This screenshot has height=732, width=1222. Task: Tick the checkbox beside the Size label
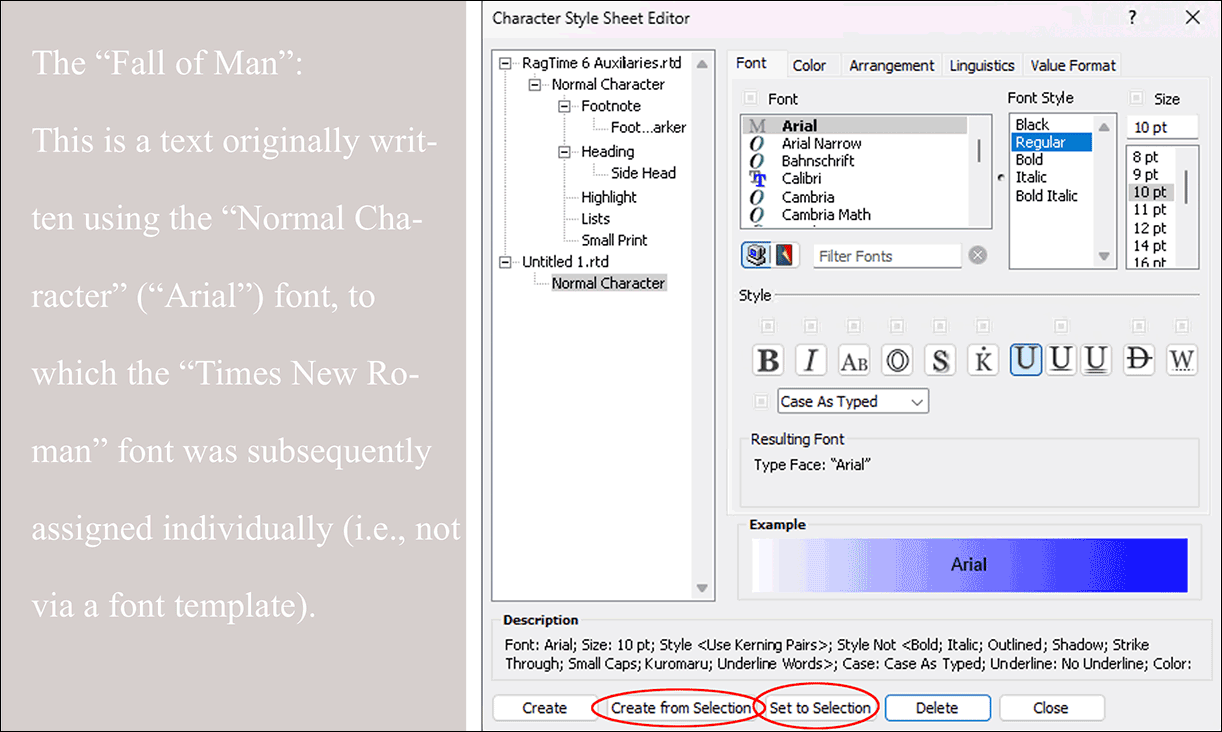click(1135, 98)
